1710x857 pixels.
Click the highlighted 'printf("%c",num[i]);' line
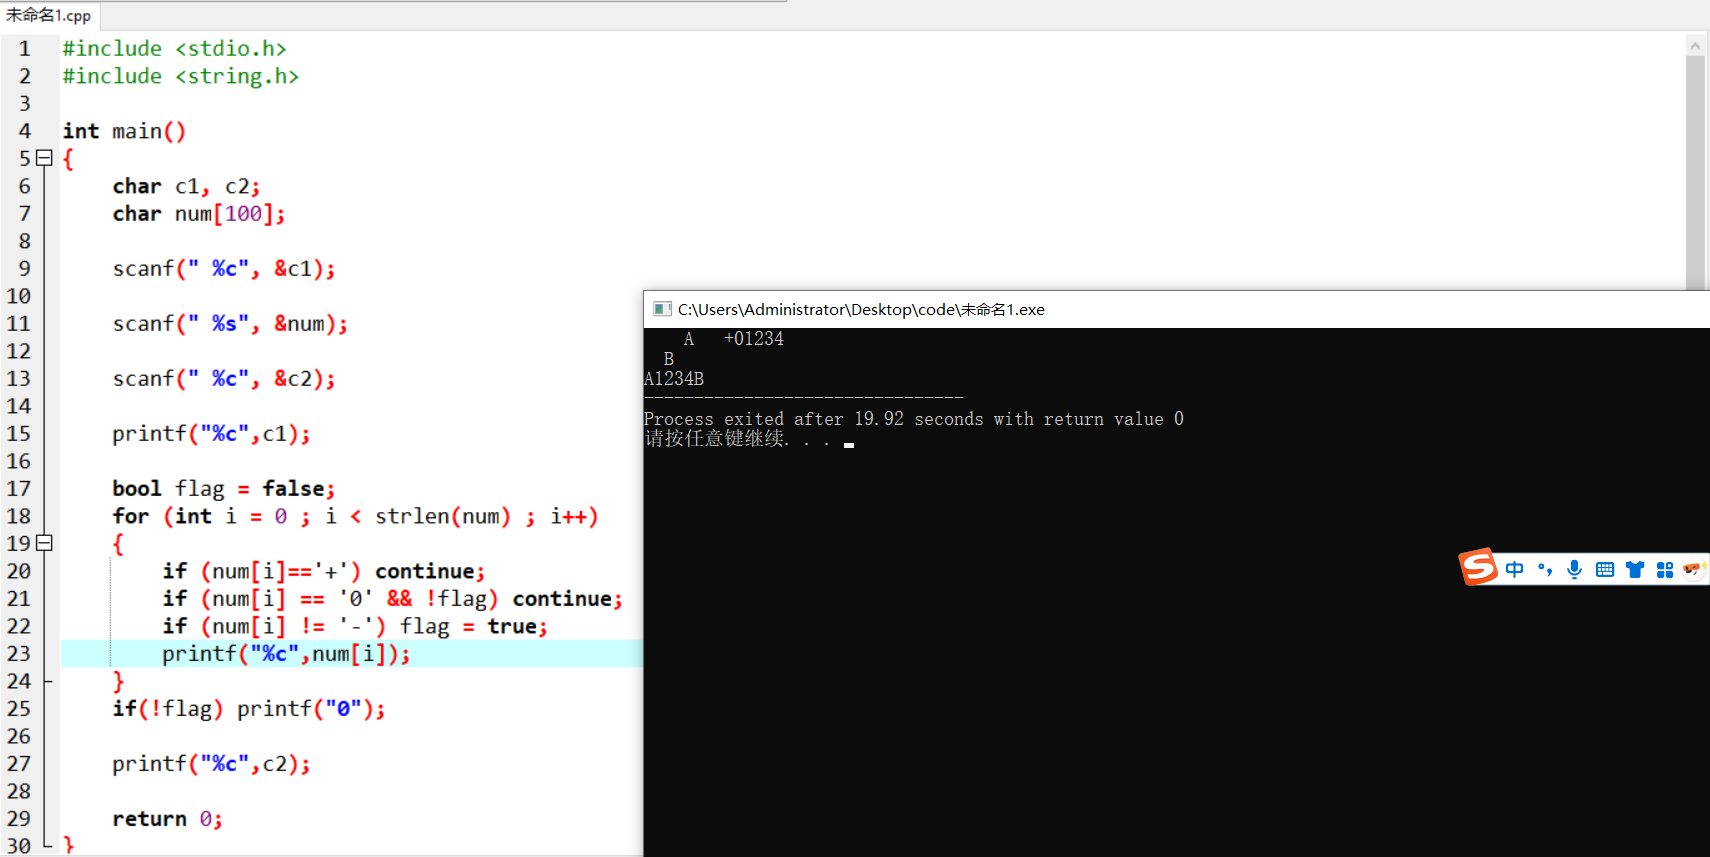point(286,654)
